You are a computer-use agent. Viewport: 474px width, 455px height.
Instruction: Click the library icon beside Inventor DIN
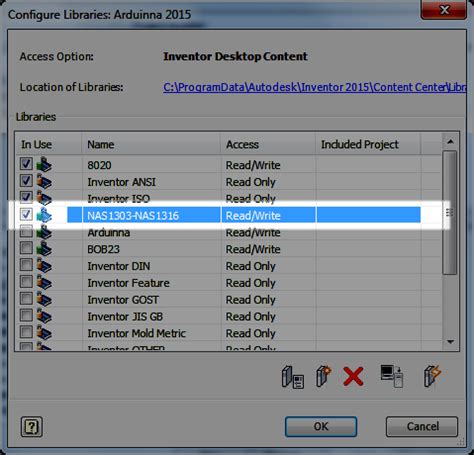pos(44,266)
